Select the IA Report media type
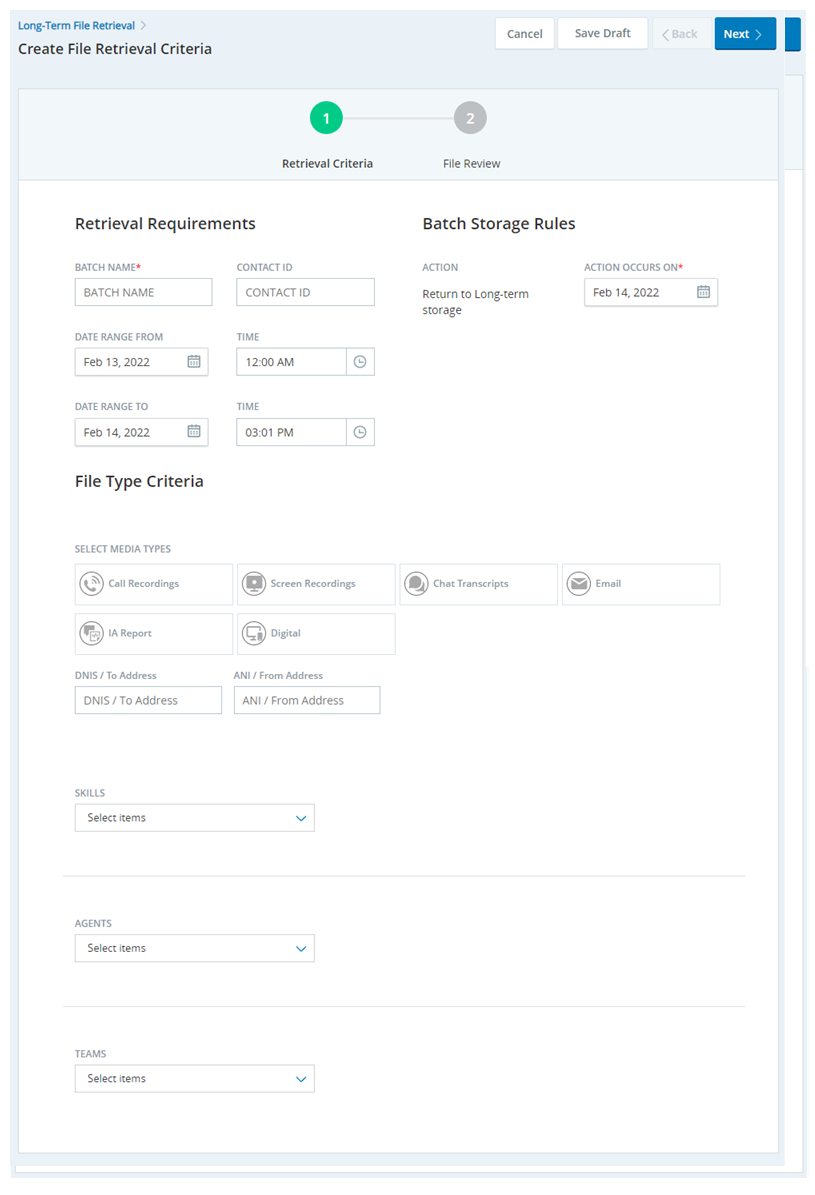This screenshot has width=815, height=1195. click(153, 633)
